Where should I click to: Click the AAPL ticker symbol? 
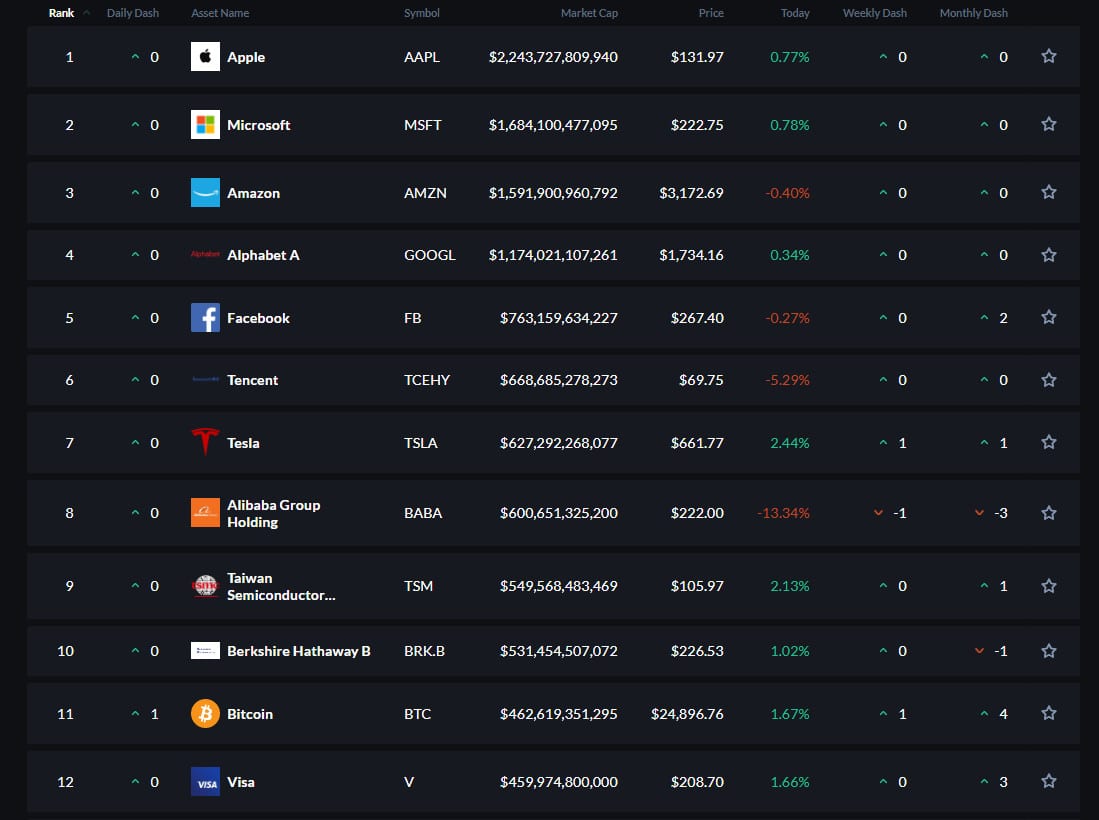422,57
